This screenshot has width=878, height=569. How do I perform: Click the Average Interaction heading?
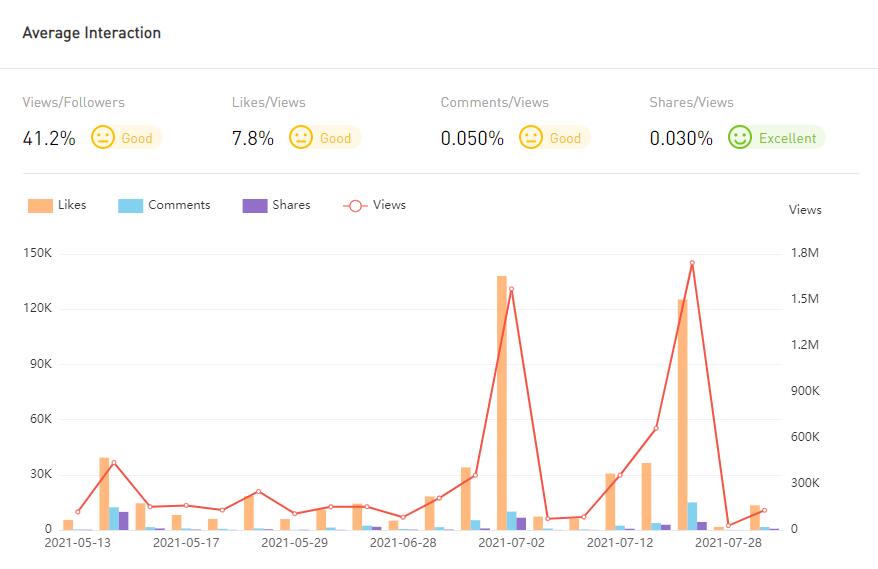92,33
